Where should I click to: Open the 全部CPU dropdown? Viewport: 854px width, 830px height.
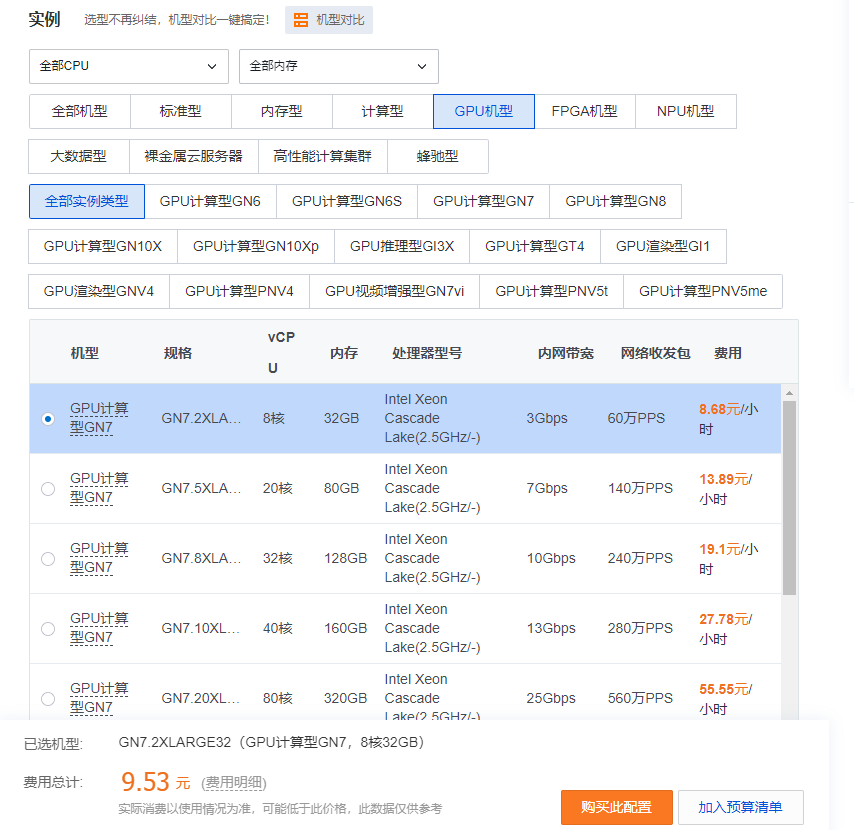point(129,66)
